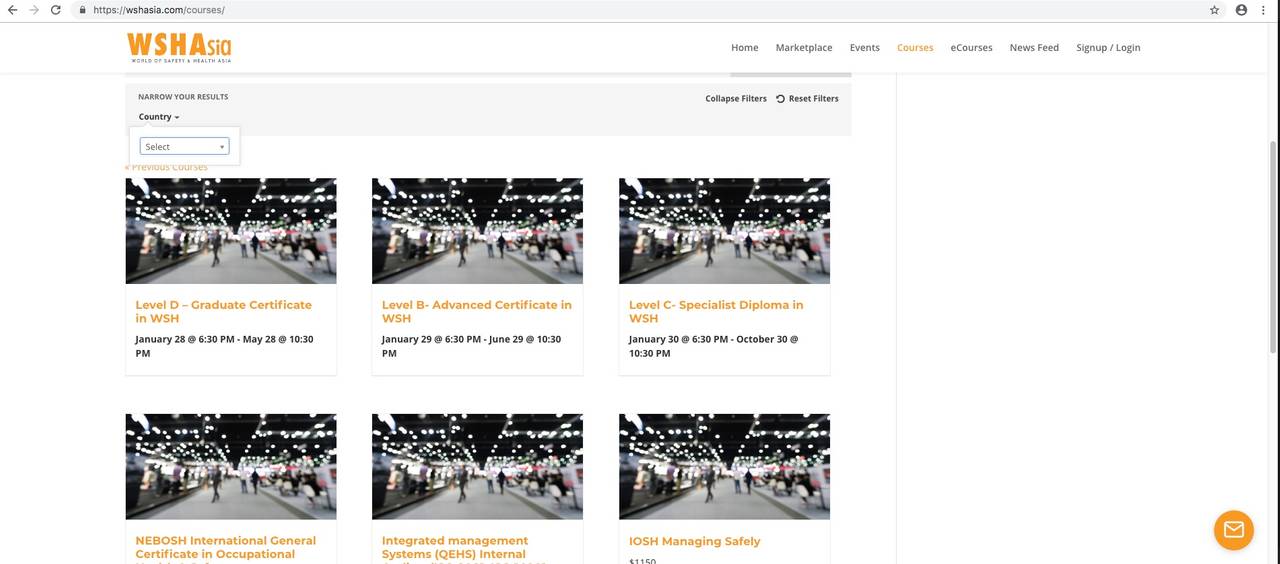Click Reset Filters
The image size is (1280, 564).
807,99
